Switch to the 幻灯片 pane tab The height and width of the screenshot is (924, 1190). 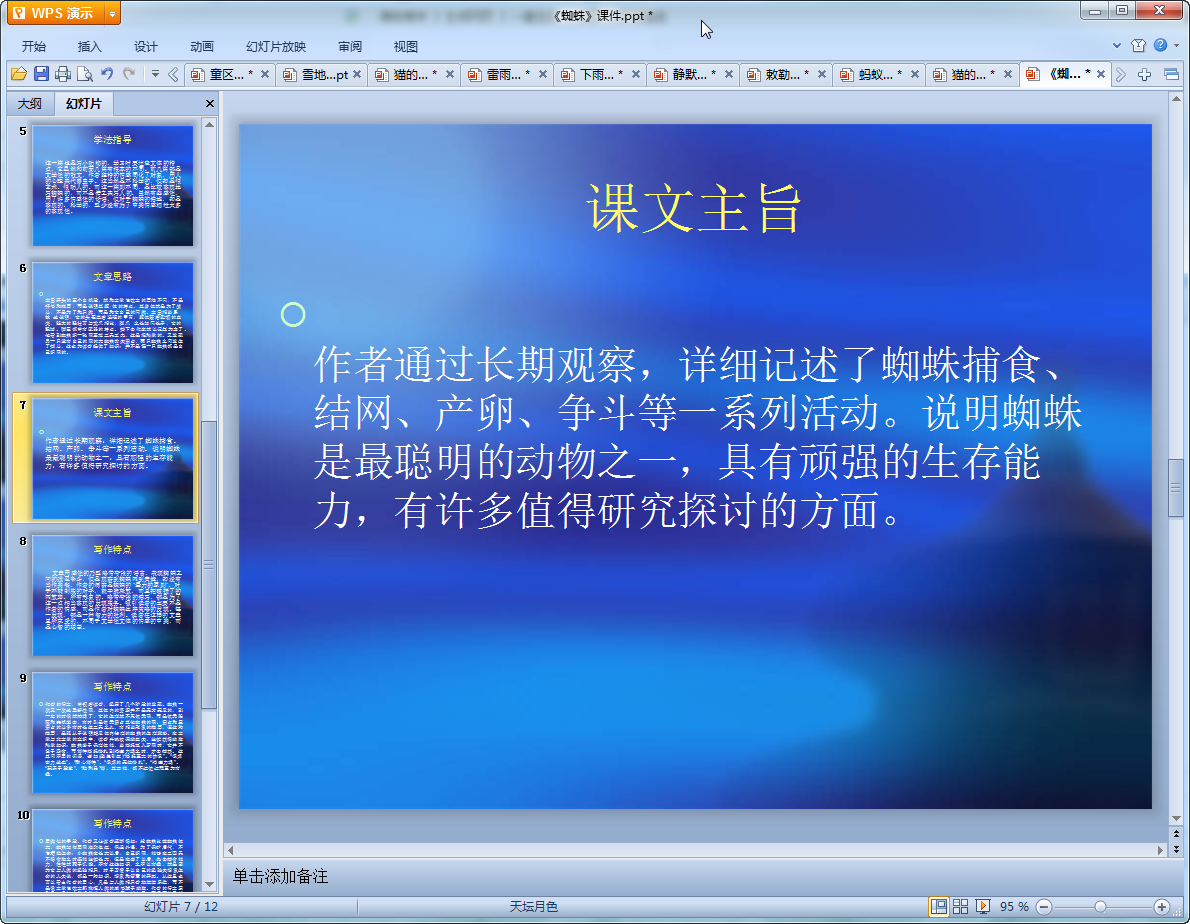[x=83, y=103]
